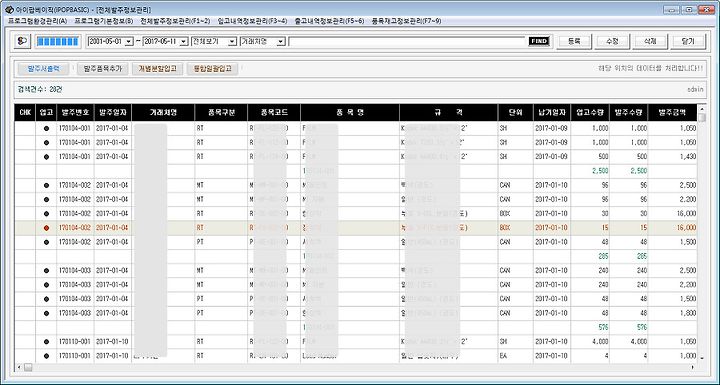The height and width of the screenshot is (385, 720).
Task: Click the EA unit cell
Action: [515, 356]
